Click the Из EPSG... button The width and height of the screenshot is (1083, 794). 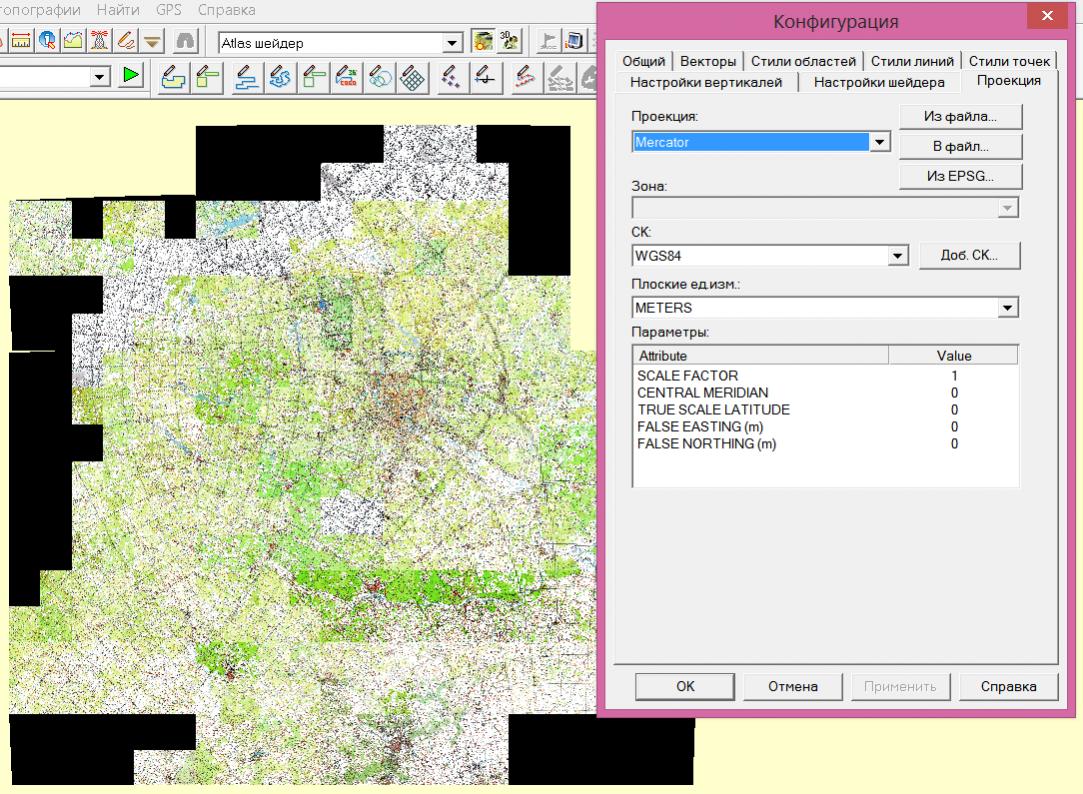[960, 176]
